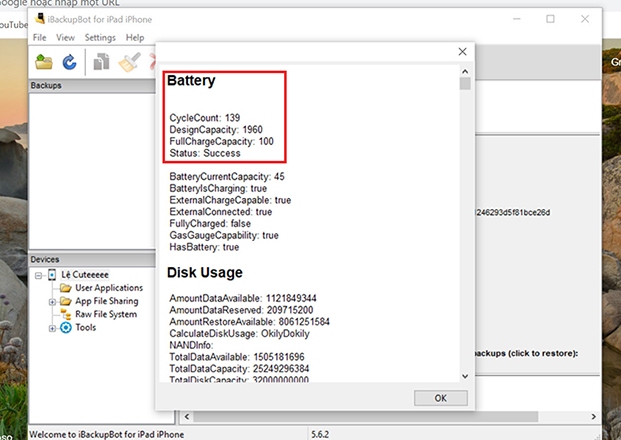
Task: Select the Lê Cuteeeee device icon
Action: point(52,275)
